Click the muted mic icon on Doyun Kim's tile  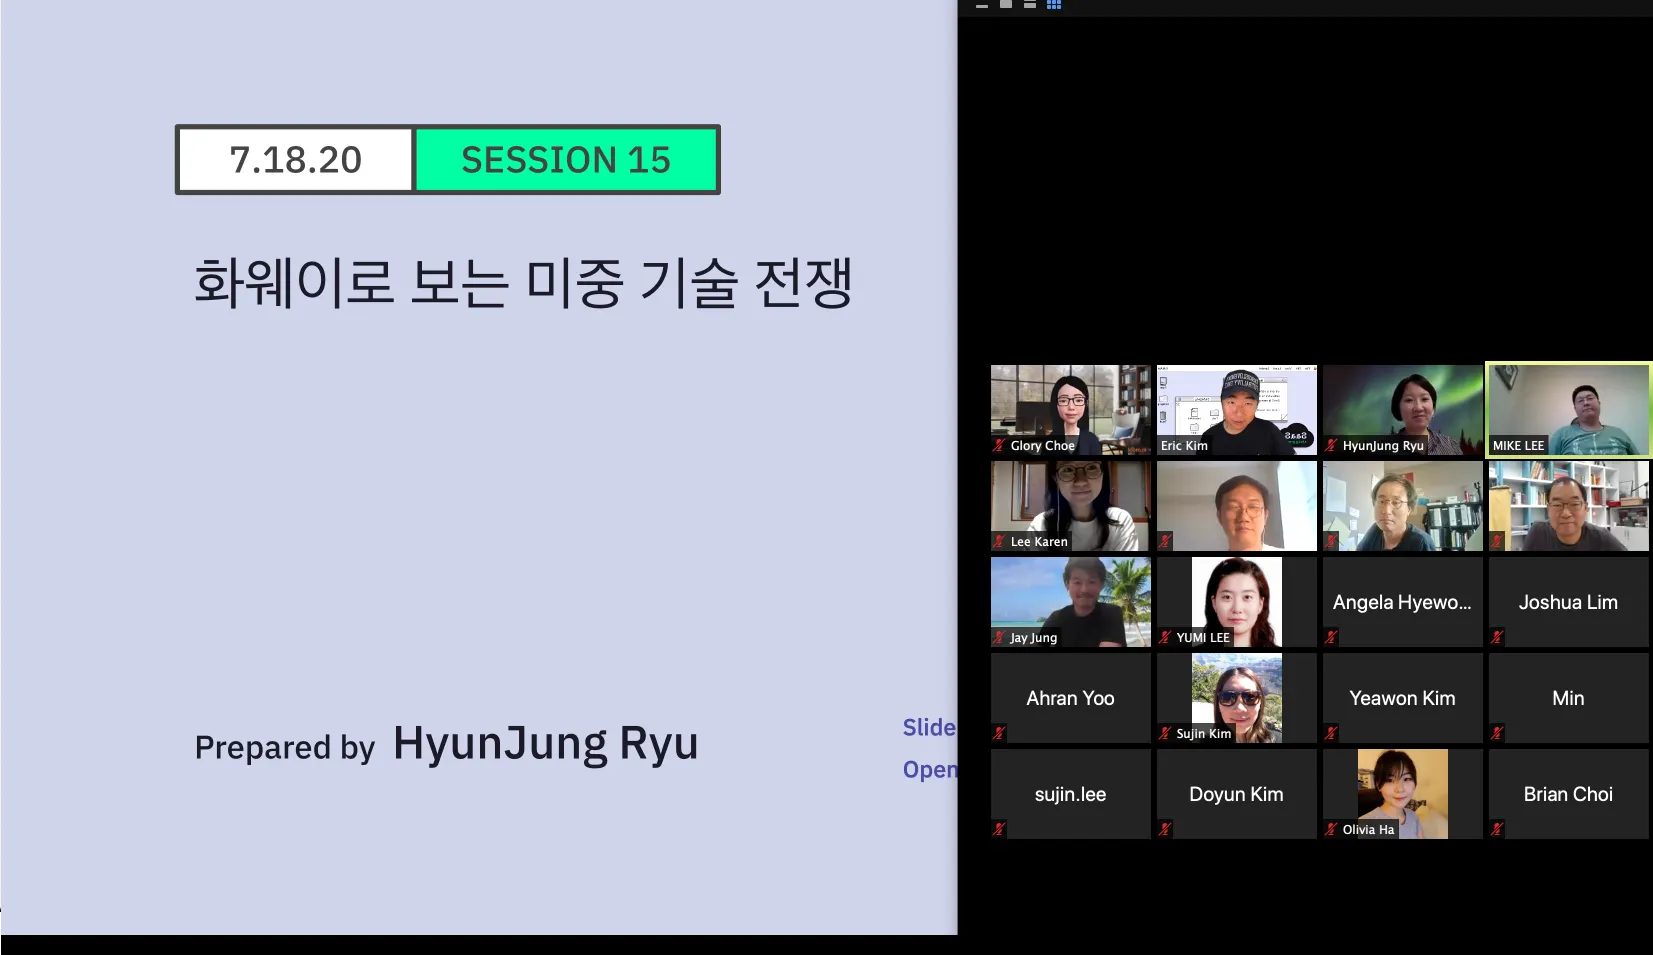[x=1165, y=829]
